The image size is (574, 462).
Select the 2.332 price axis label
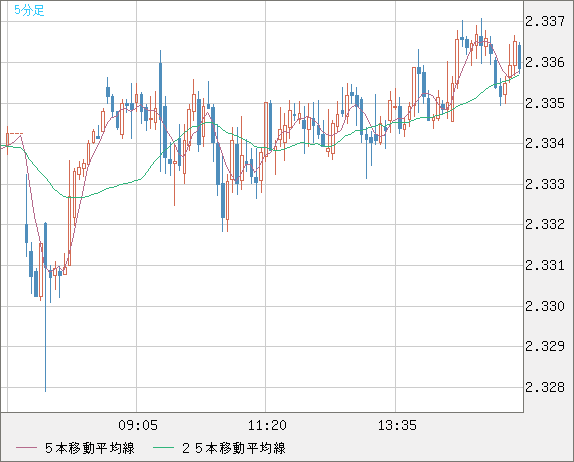[545, 224]
